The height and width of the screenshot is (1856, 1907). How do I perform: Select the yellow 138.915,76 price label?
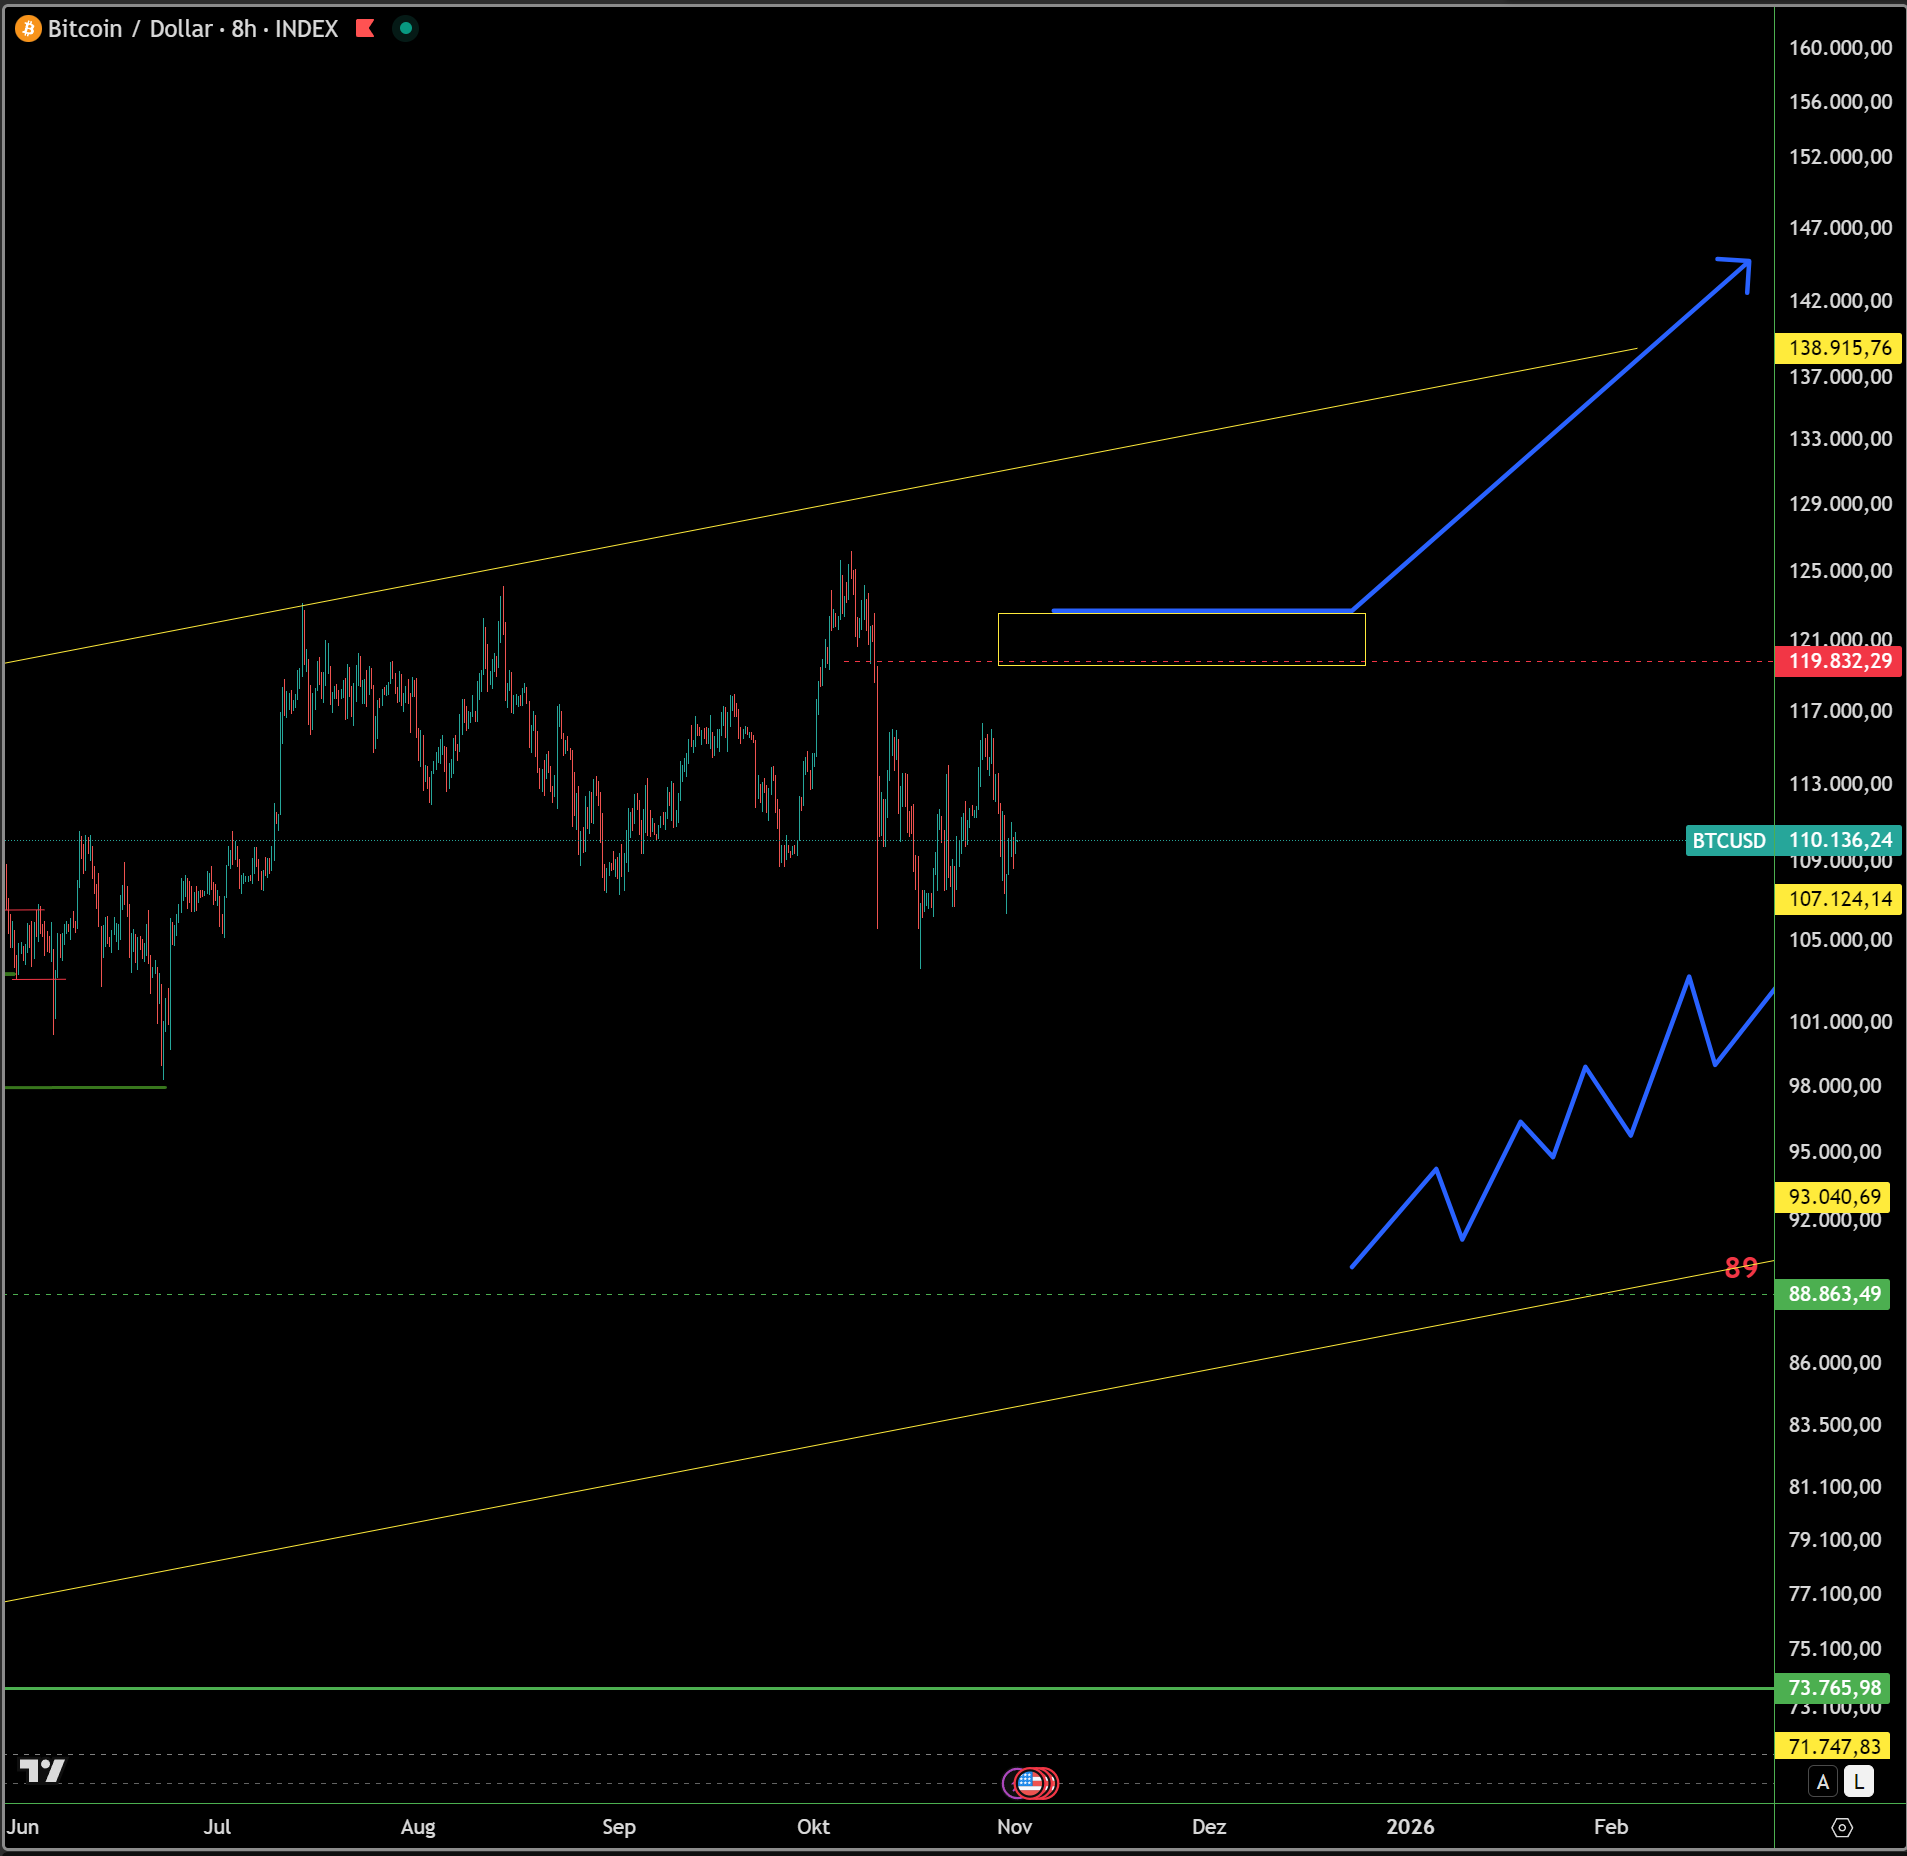(x=1839, y=348)
